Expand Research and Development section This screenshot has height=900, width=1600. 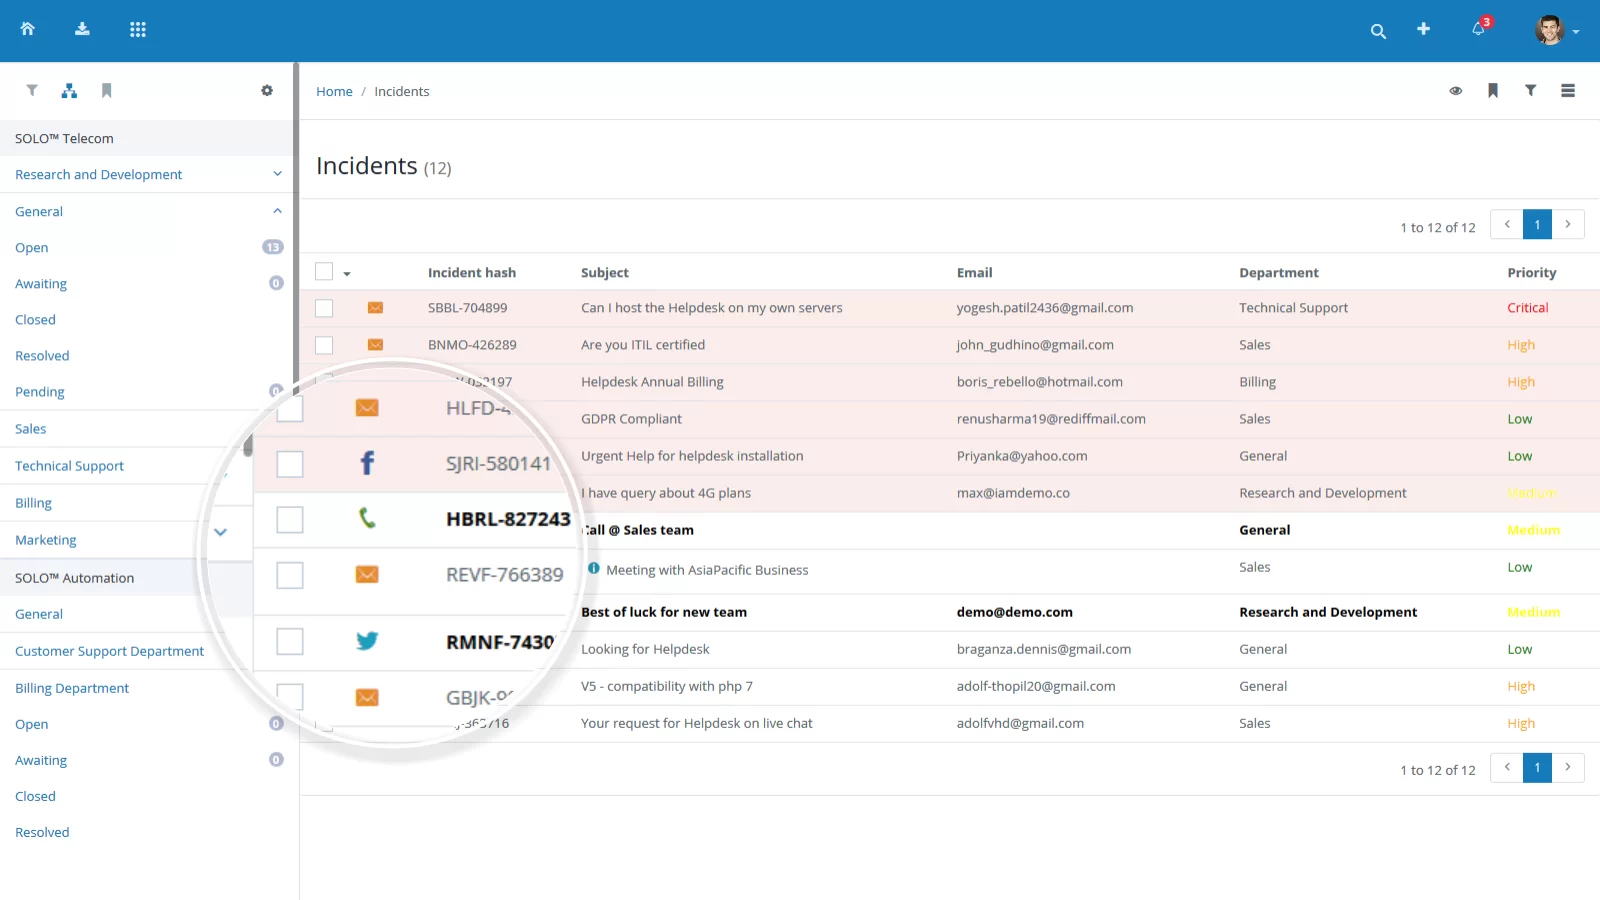pos(277,174)
